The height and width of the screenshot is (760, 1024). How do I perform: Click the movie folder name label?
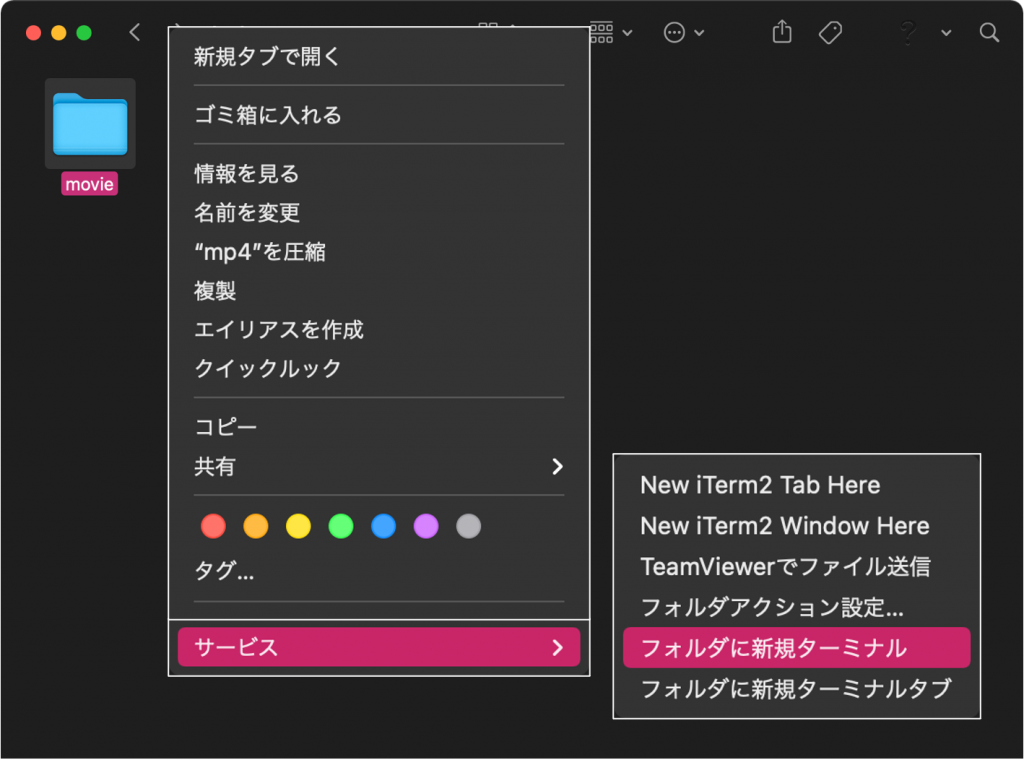(90, 185)
